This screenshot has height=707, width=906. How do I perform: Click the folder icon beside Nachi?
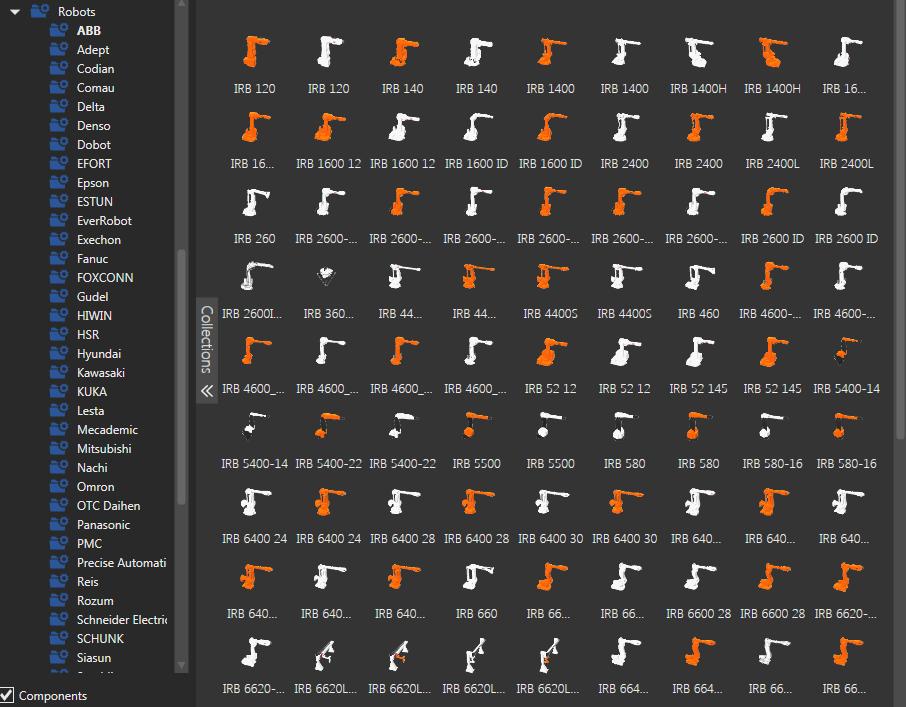58,467
